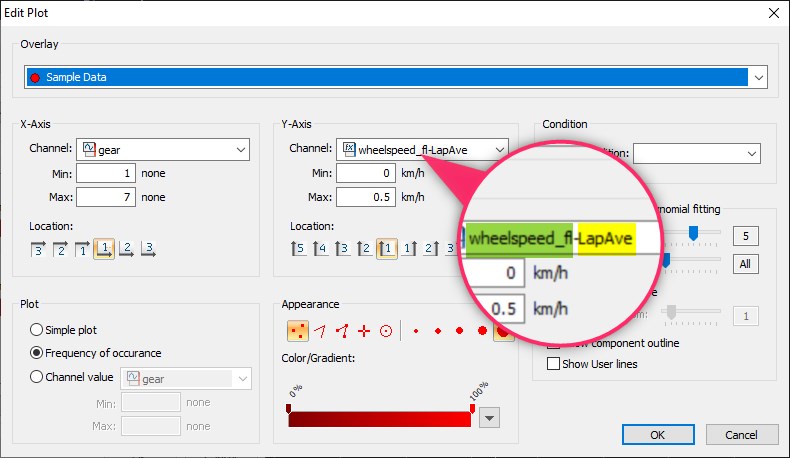790x458 pixels.
Task: Click the polynomial fitting order slider
Action: pyautogui.click(x=691, y=233)
